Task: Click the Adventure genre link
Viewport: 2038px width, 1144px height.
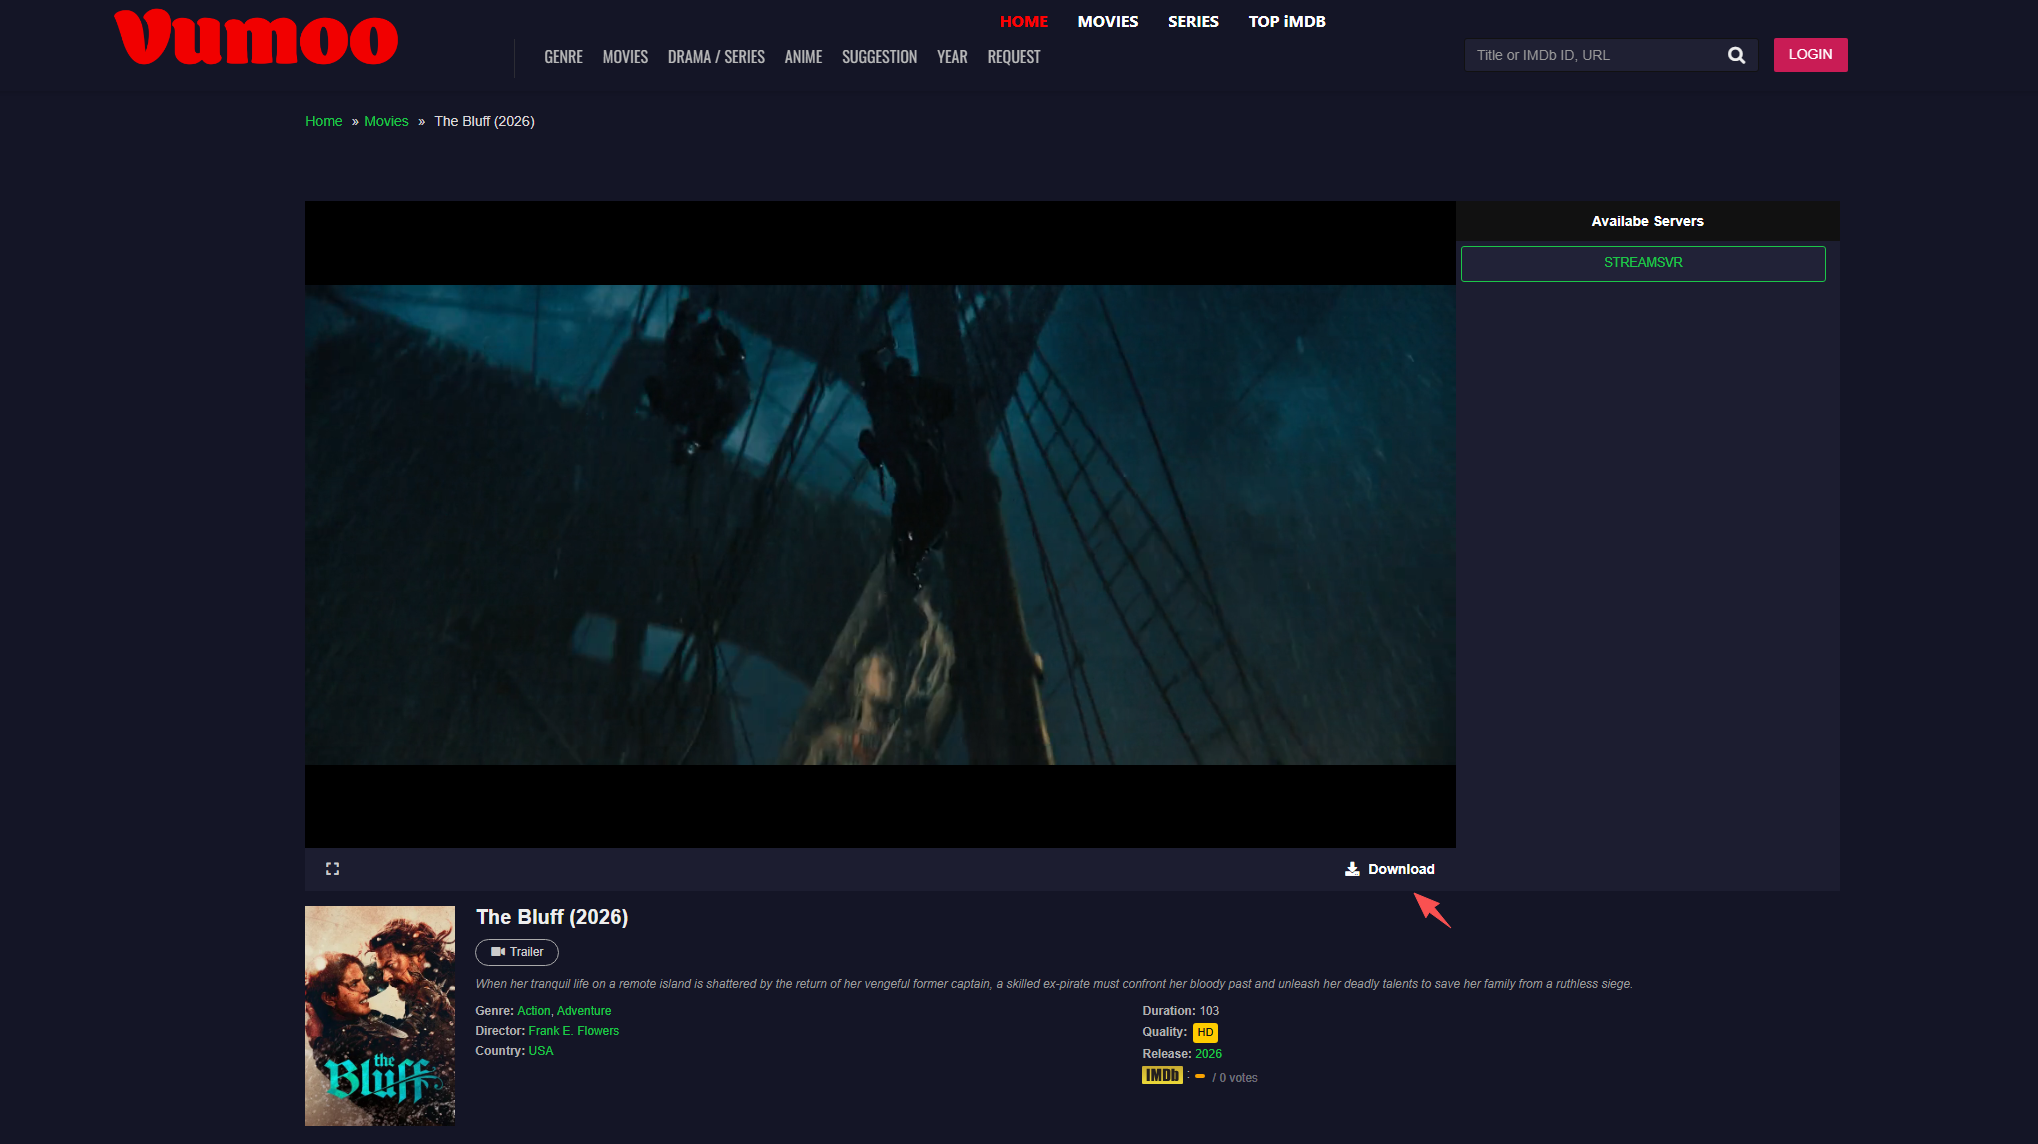Action: coord(583,1011)
